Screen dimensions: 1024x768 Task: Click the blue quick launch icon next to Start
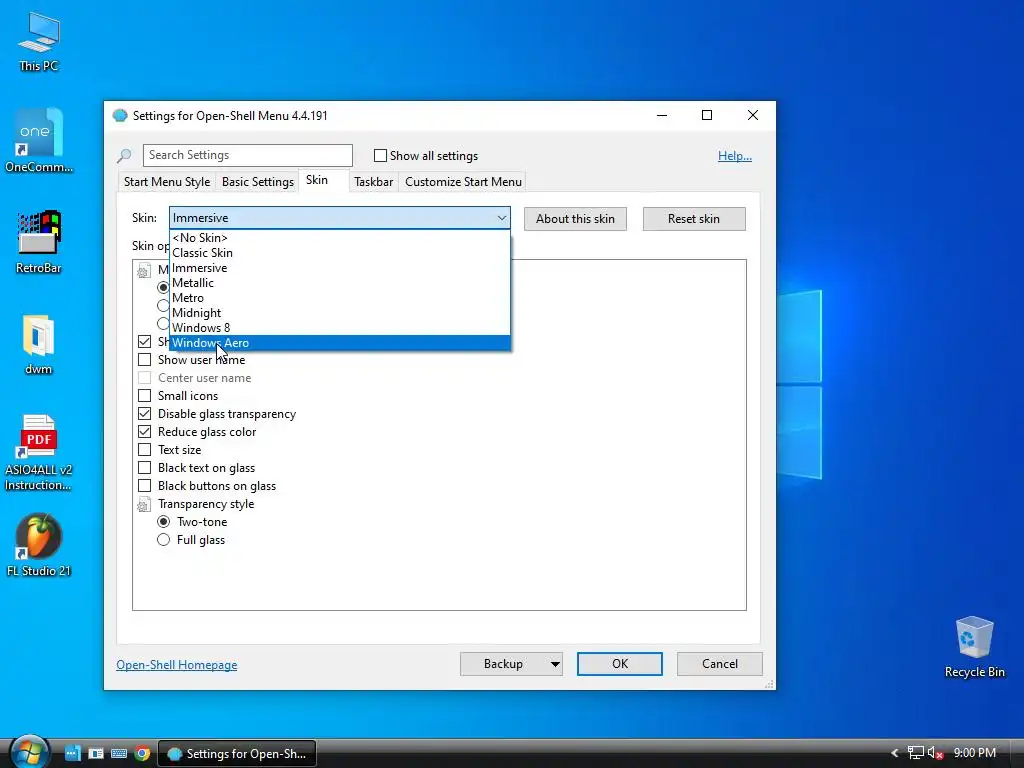(72, 754)
